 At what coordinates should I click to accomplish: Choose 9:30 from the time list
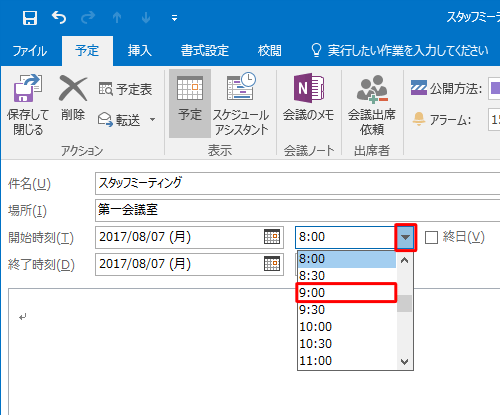click(347, 310)
